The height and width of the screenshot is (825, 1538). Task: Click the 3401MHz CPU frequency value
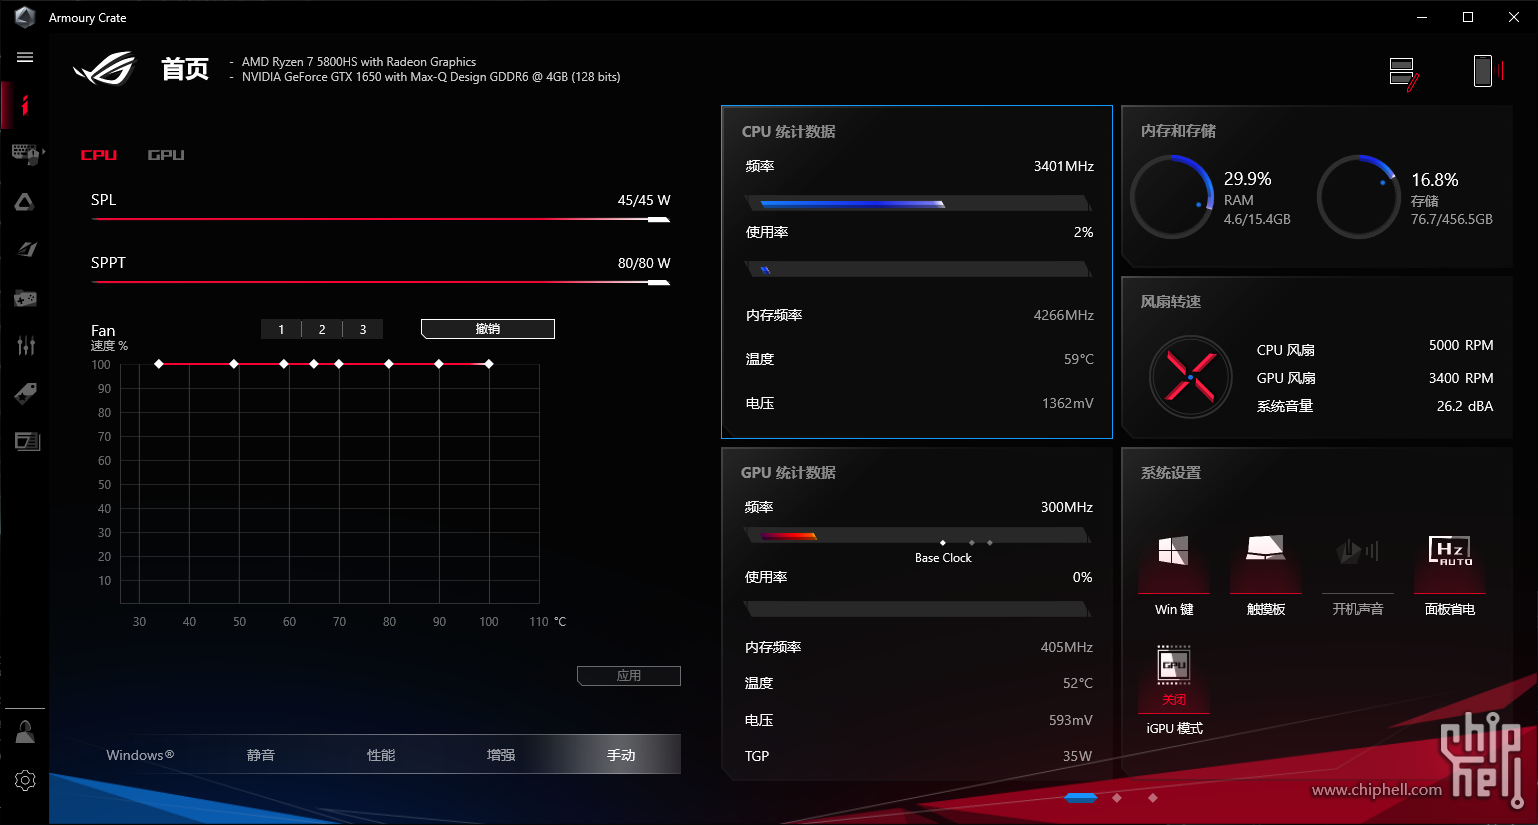pos(1064,166)
